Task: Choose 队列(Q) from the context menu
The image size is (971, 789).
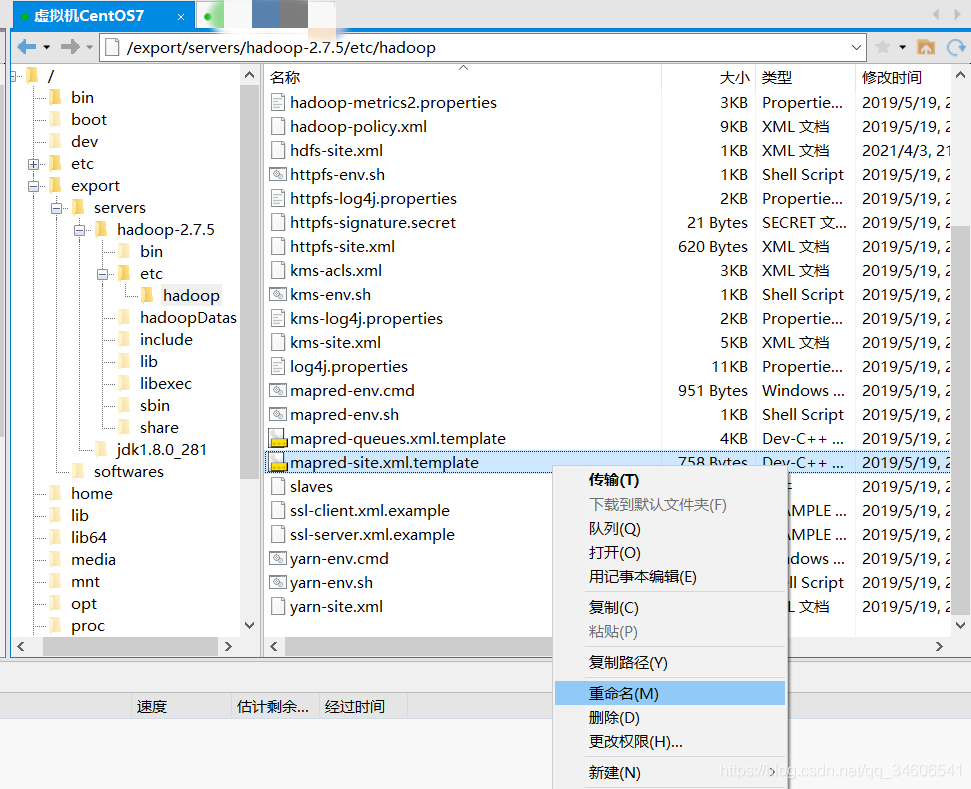Action: (x=669, y=528)
